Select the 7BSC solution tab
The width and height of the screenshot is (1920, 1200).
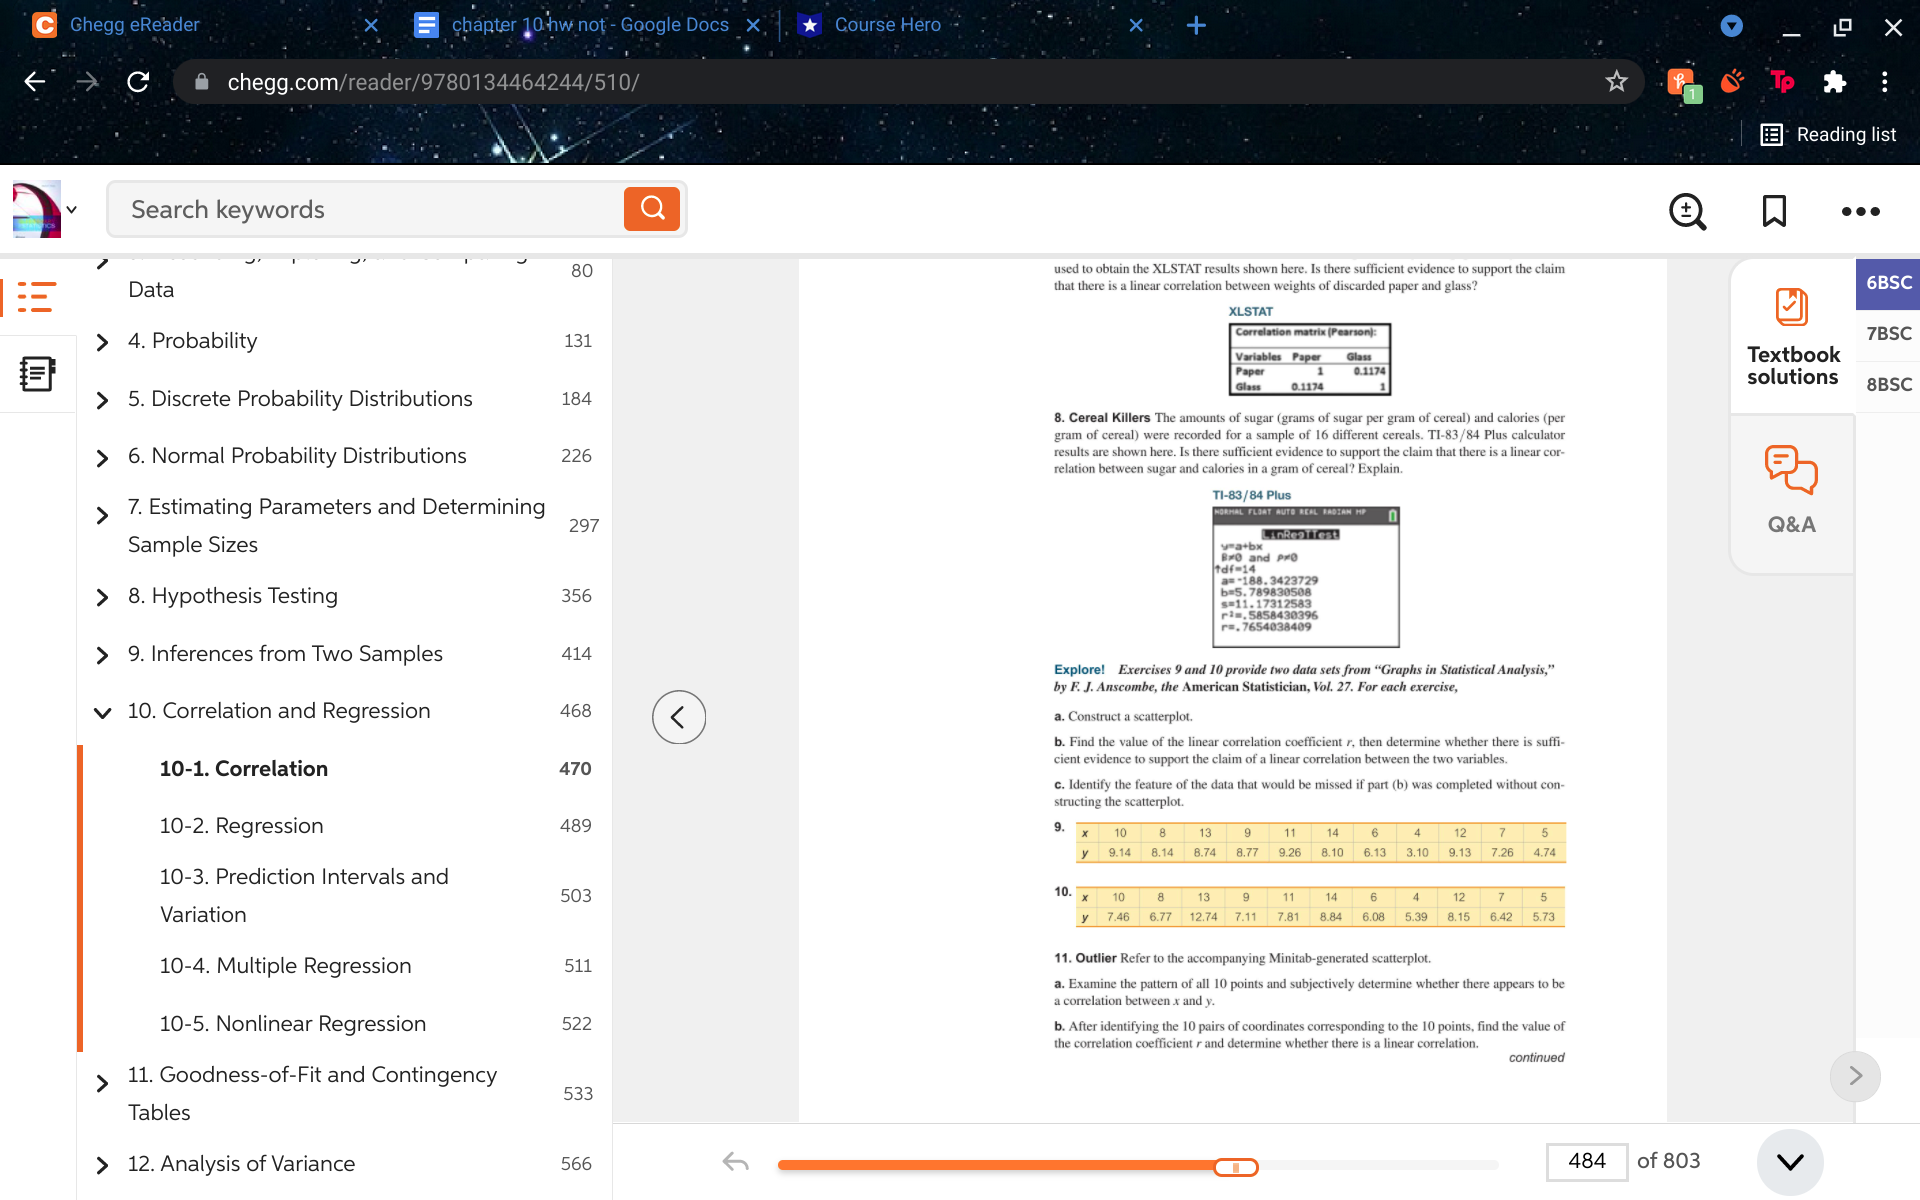1888,334
